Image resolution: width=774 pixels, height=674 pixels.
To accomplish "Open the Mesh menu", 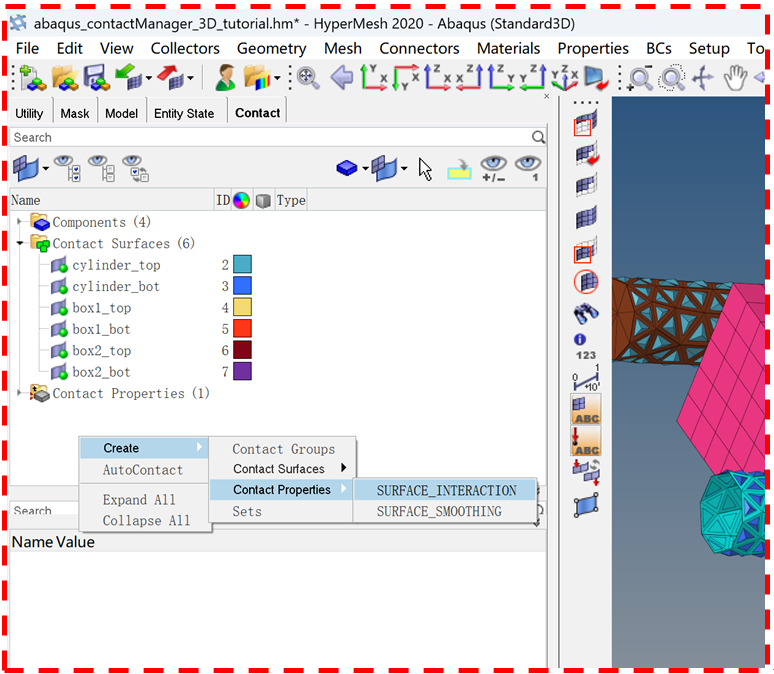I will point(343,48).
